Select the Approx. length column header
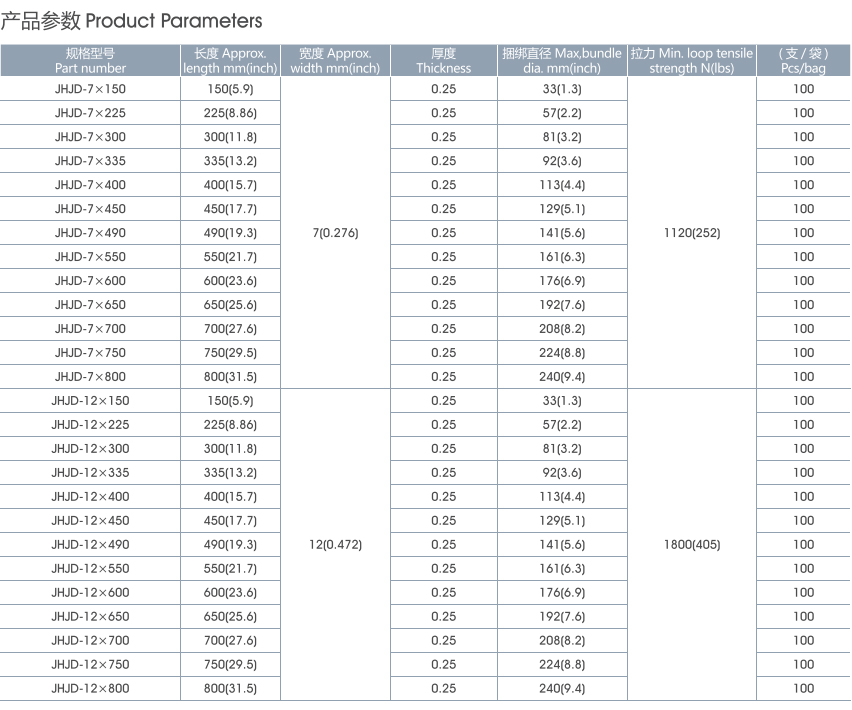The width and height of the screenshot is (852, 710). [230, 60]
